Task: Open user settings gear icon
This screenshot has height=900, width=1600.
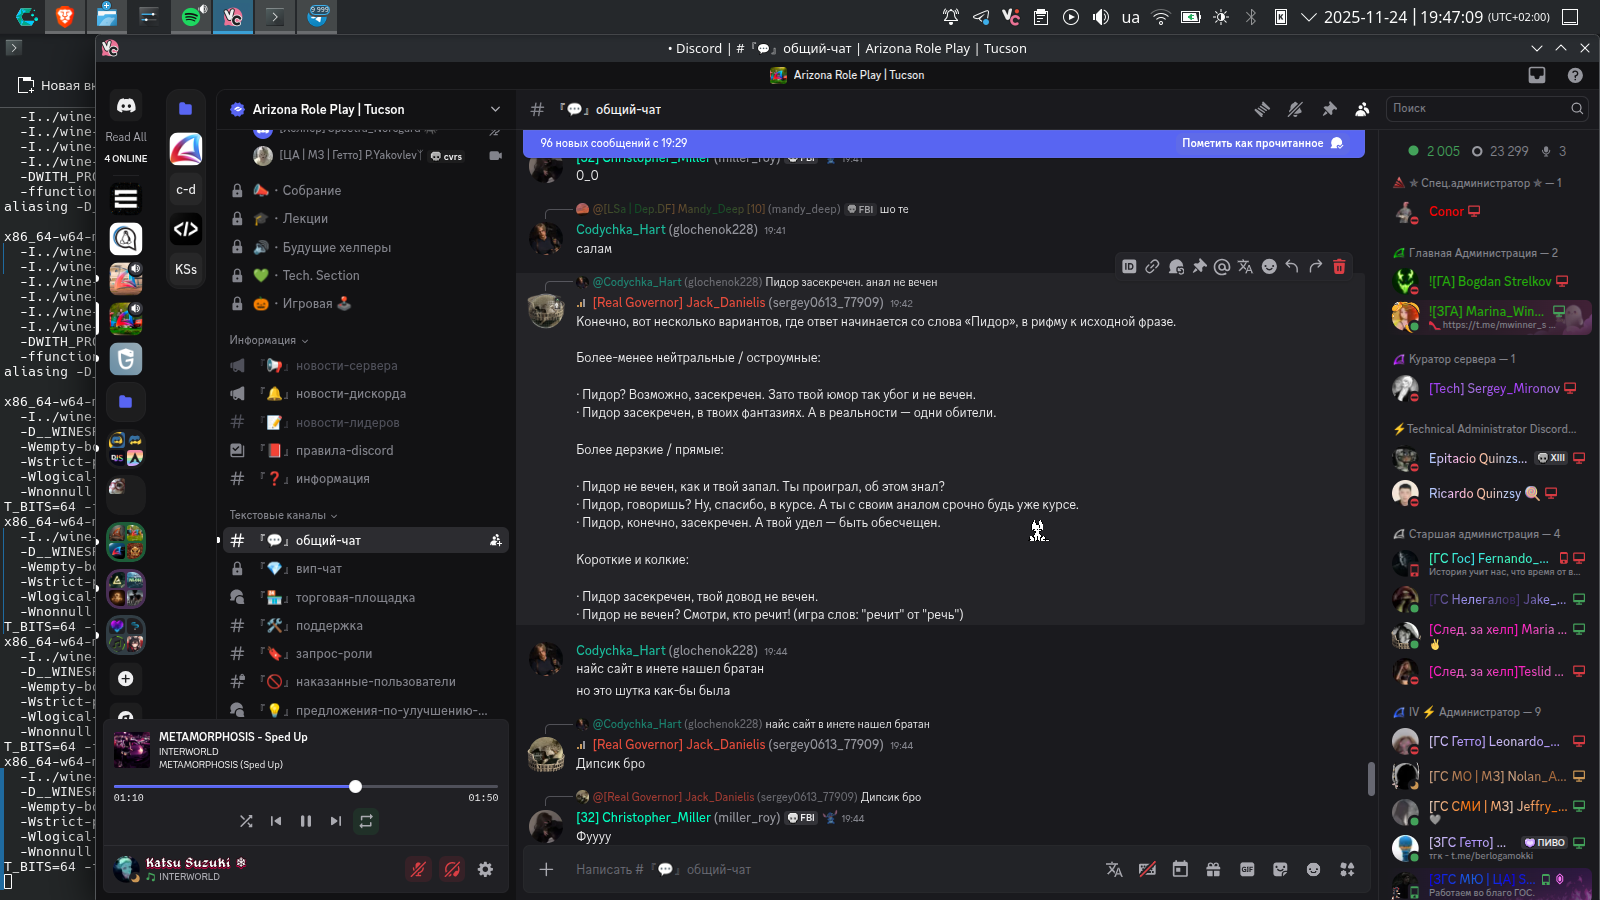Action: tap(485, 869)
